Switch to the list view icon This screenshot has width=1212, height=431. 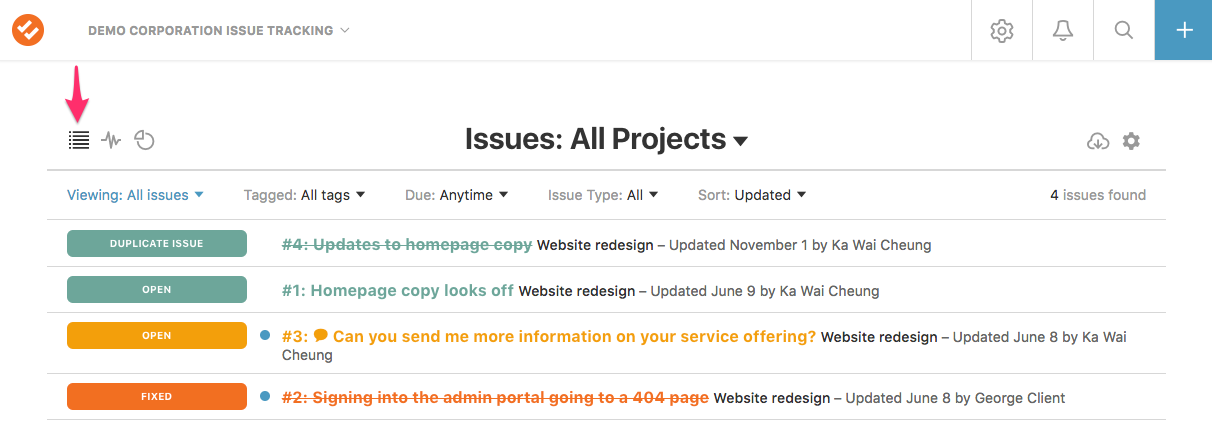point(79,140)
